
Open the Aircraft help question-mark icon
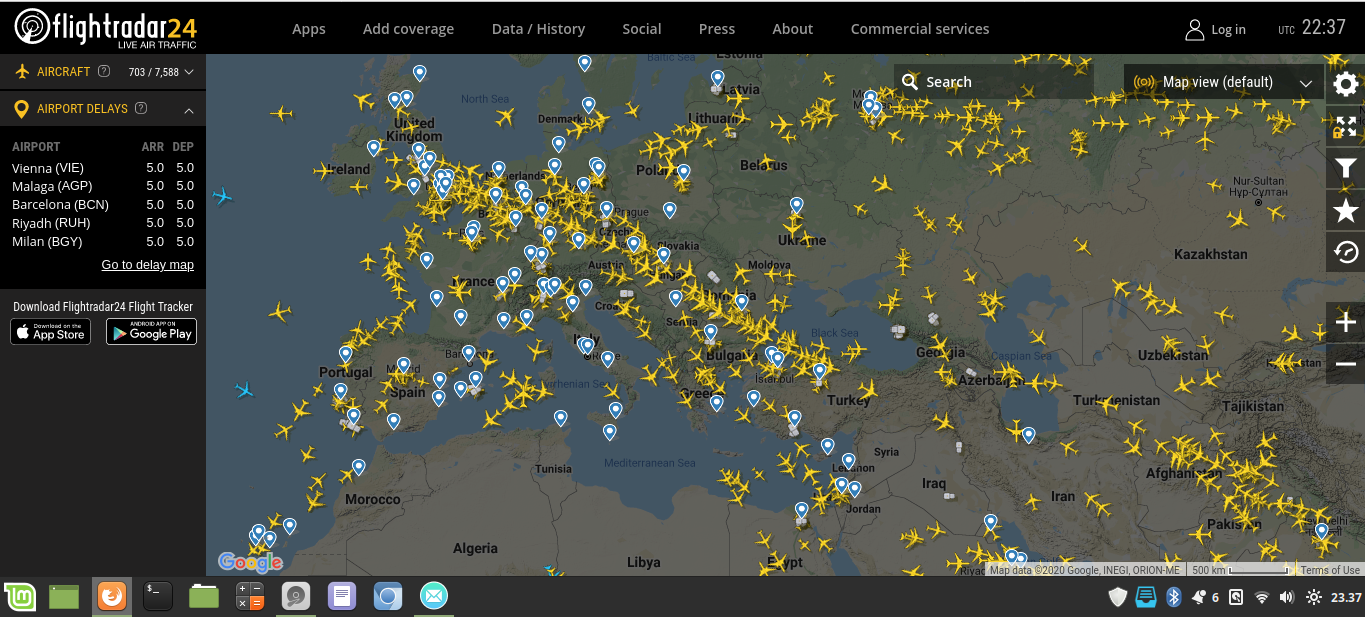pyautogui.click(x=104, y=71)
